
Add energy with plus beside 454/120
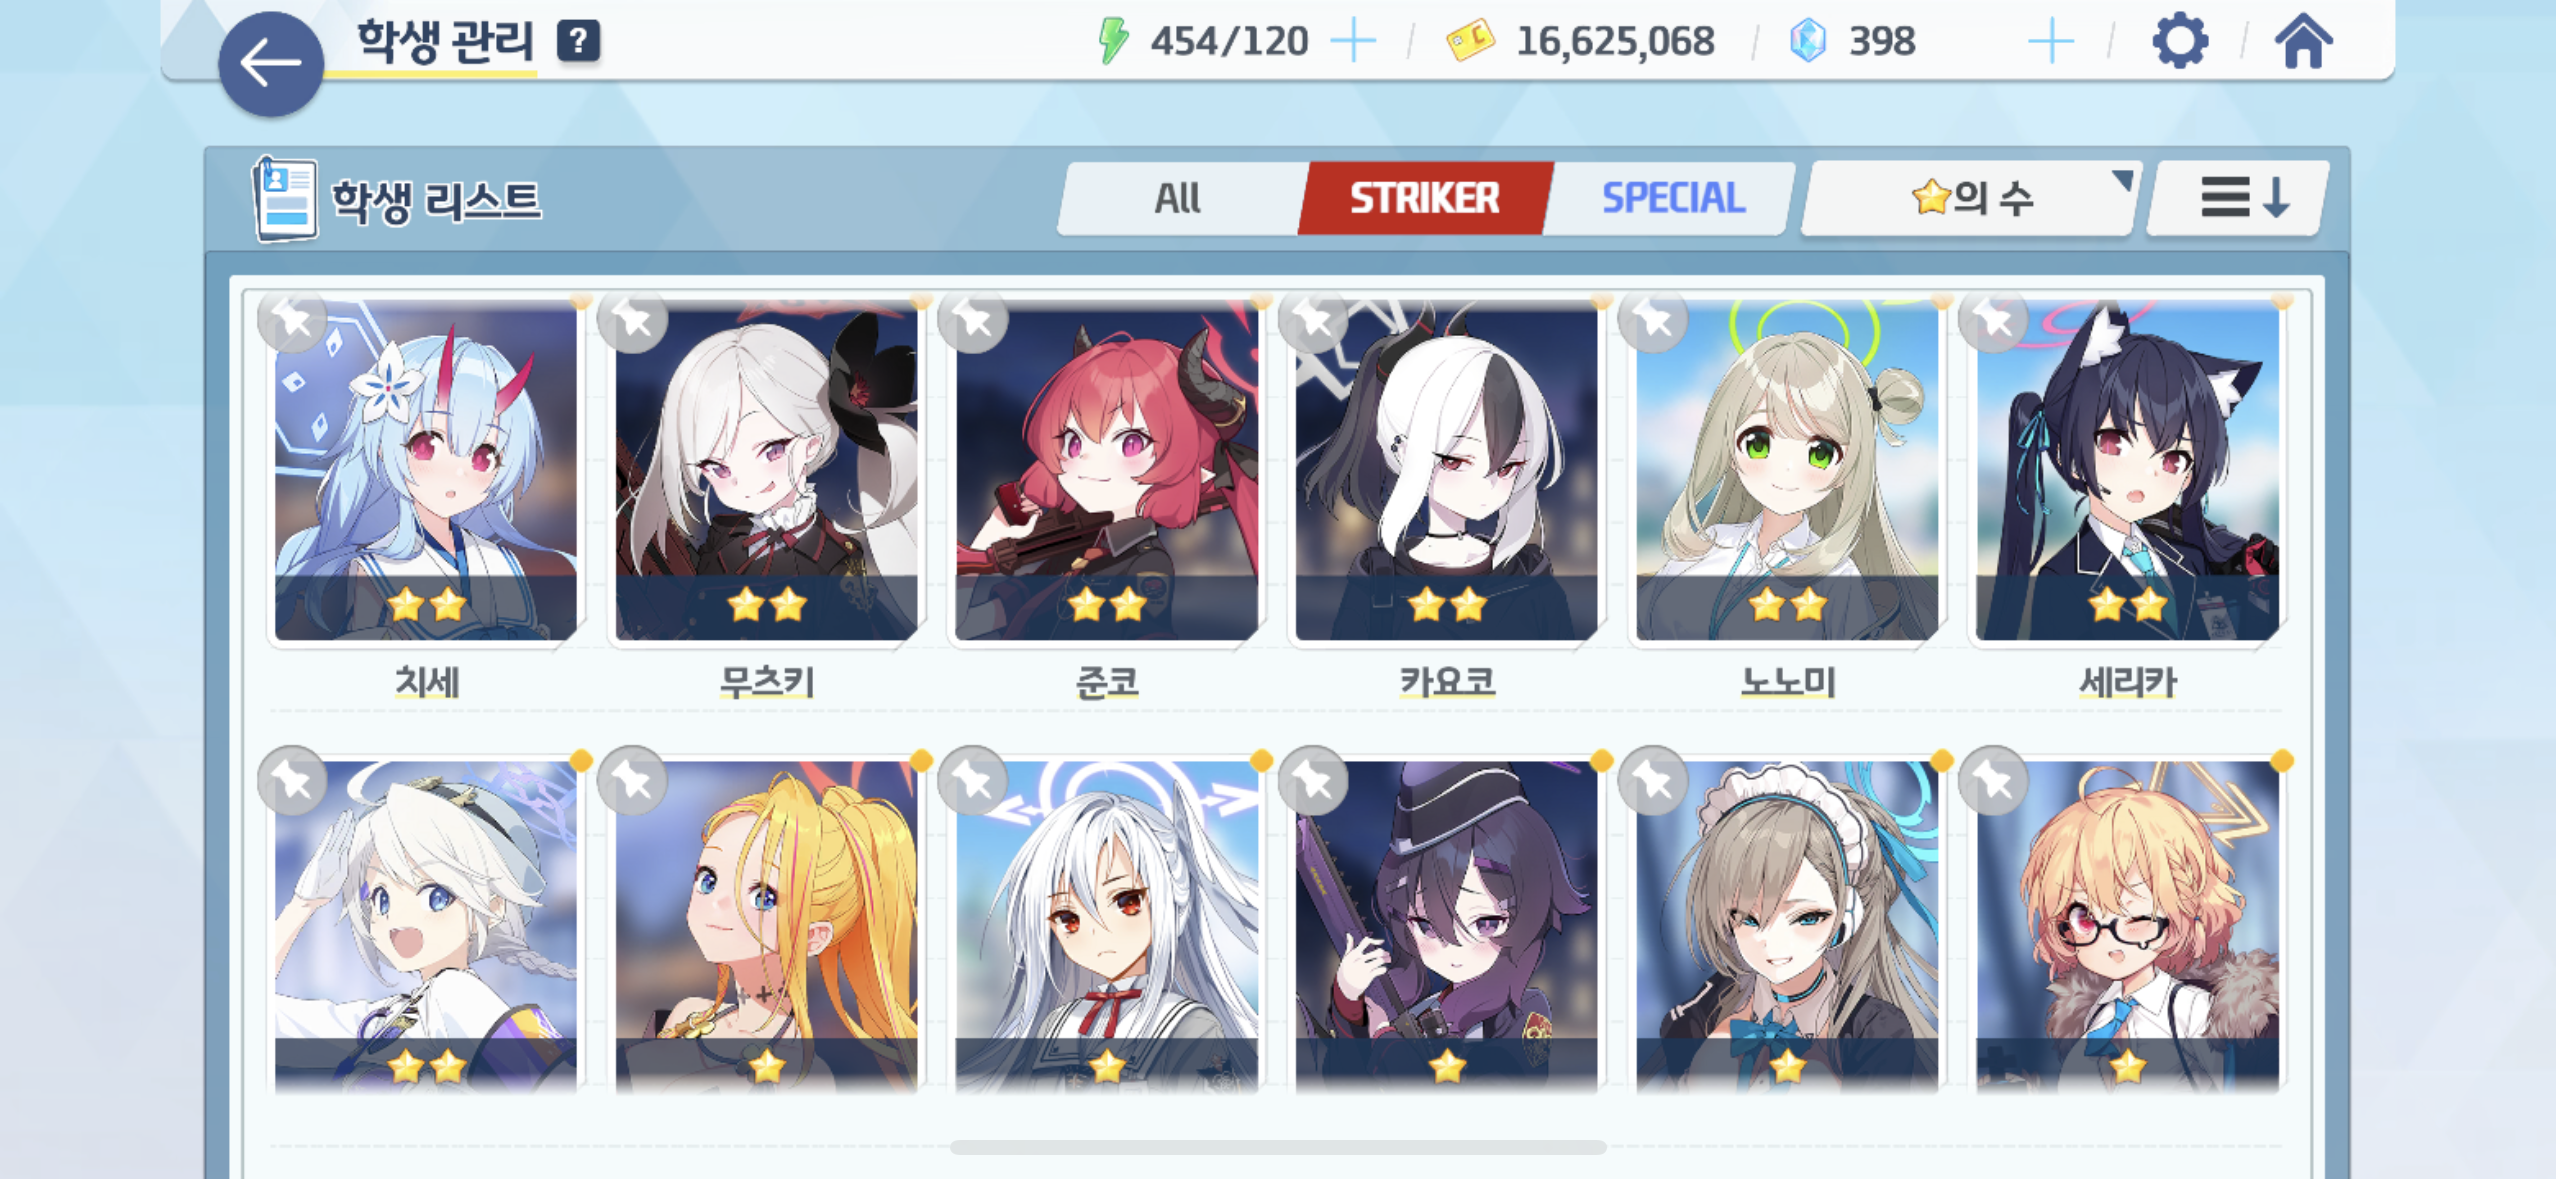[x=1353, y=41]
